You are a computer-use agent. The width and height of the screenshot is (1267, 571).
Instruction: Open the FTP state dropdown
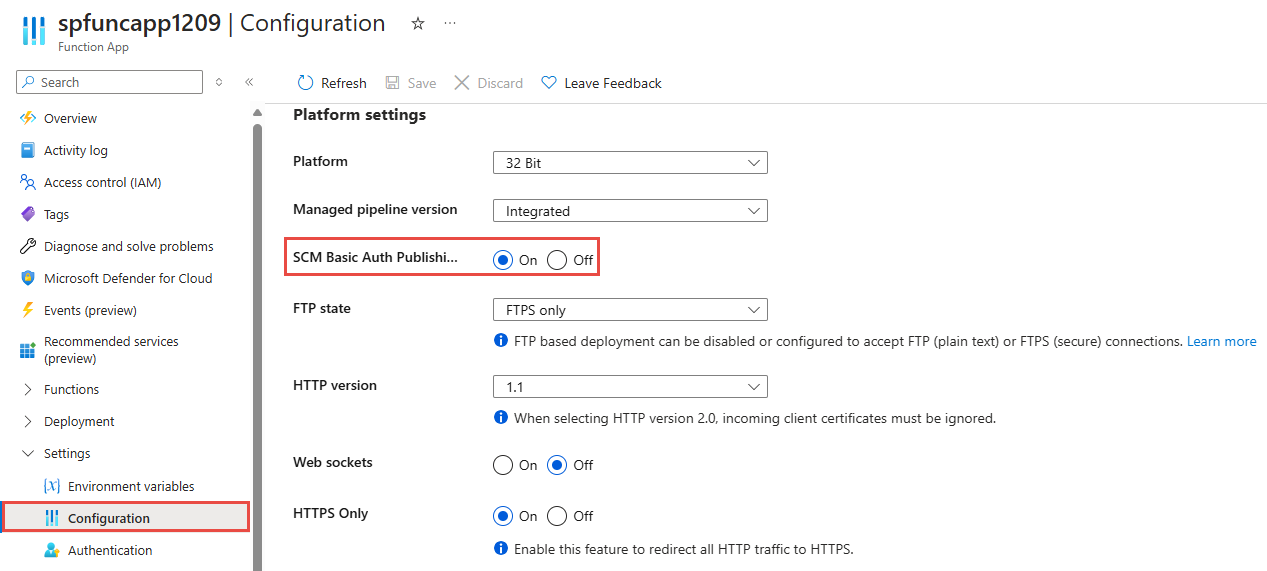630,310
